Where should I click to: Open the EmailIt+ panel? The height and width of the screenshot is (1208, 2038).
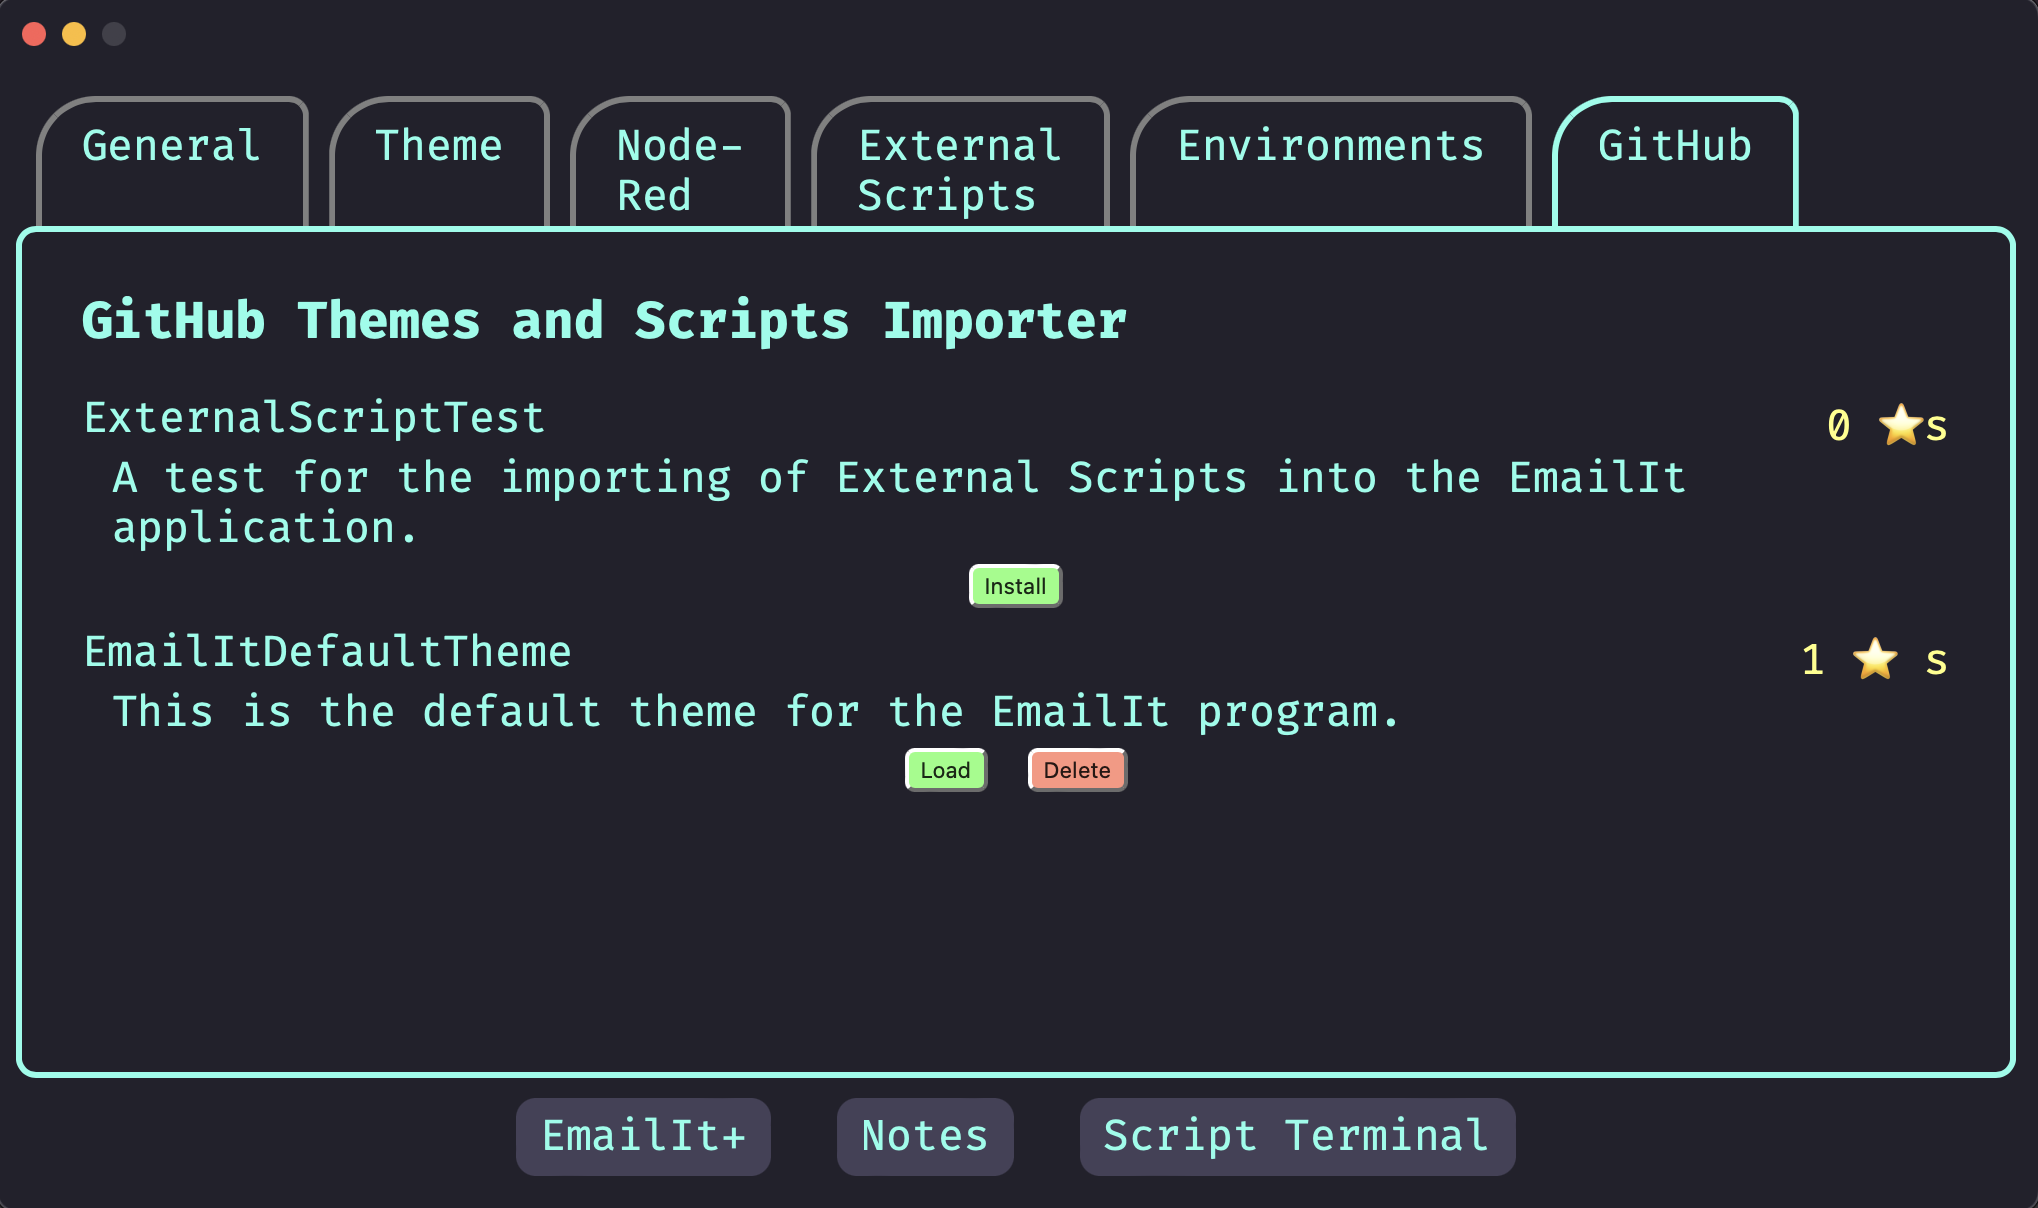pyautogui.click(x=642, y=1136)
